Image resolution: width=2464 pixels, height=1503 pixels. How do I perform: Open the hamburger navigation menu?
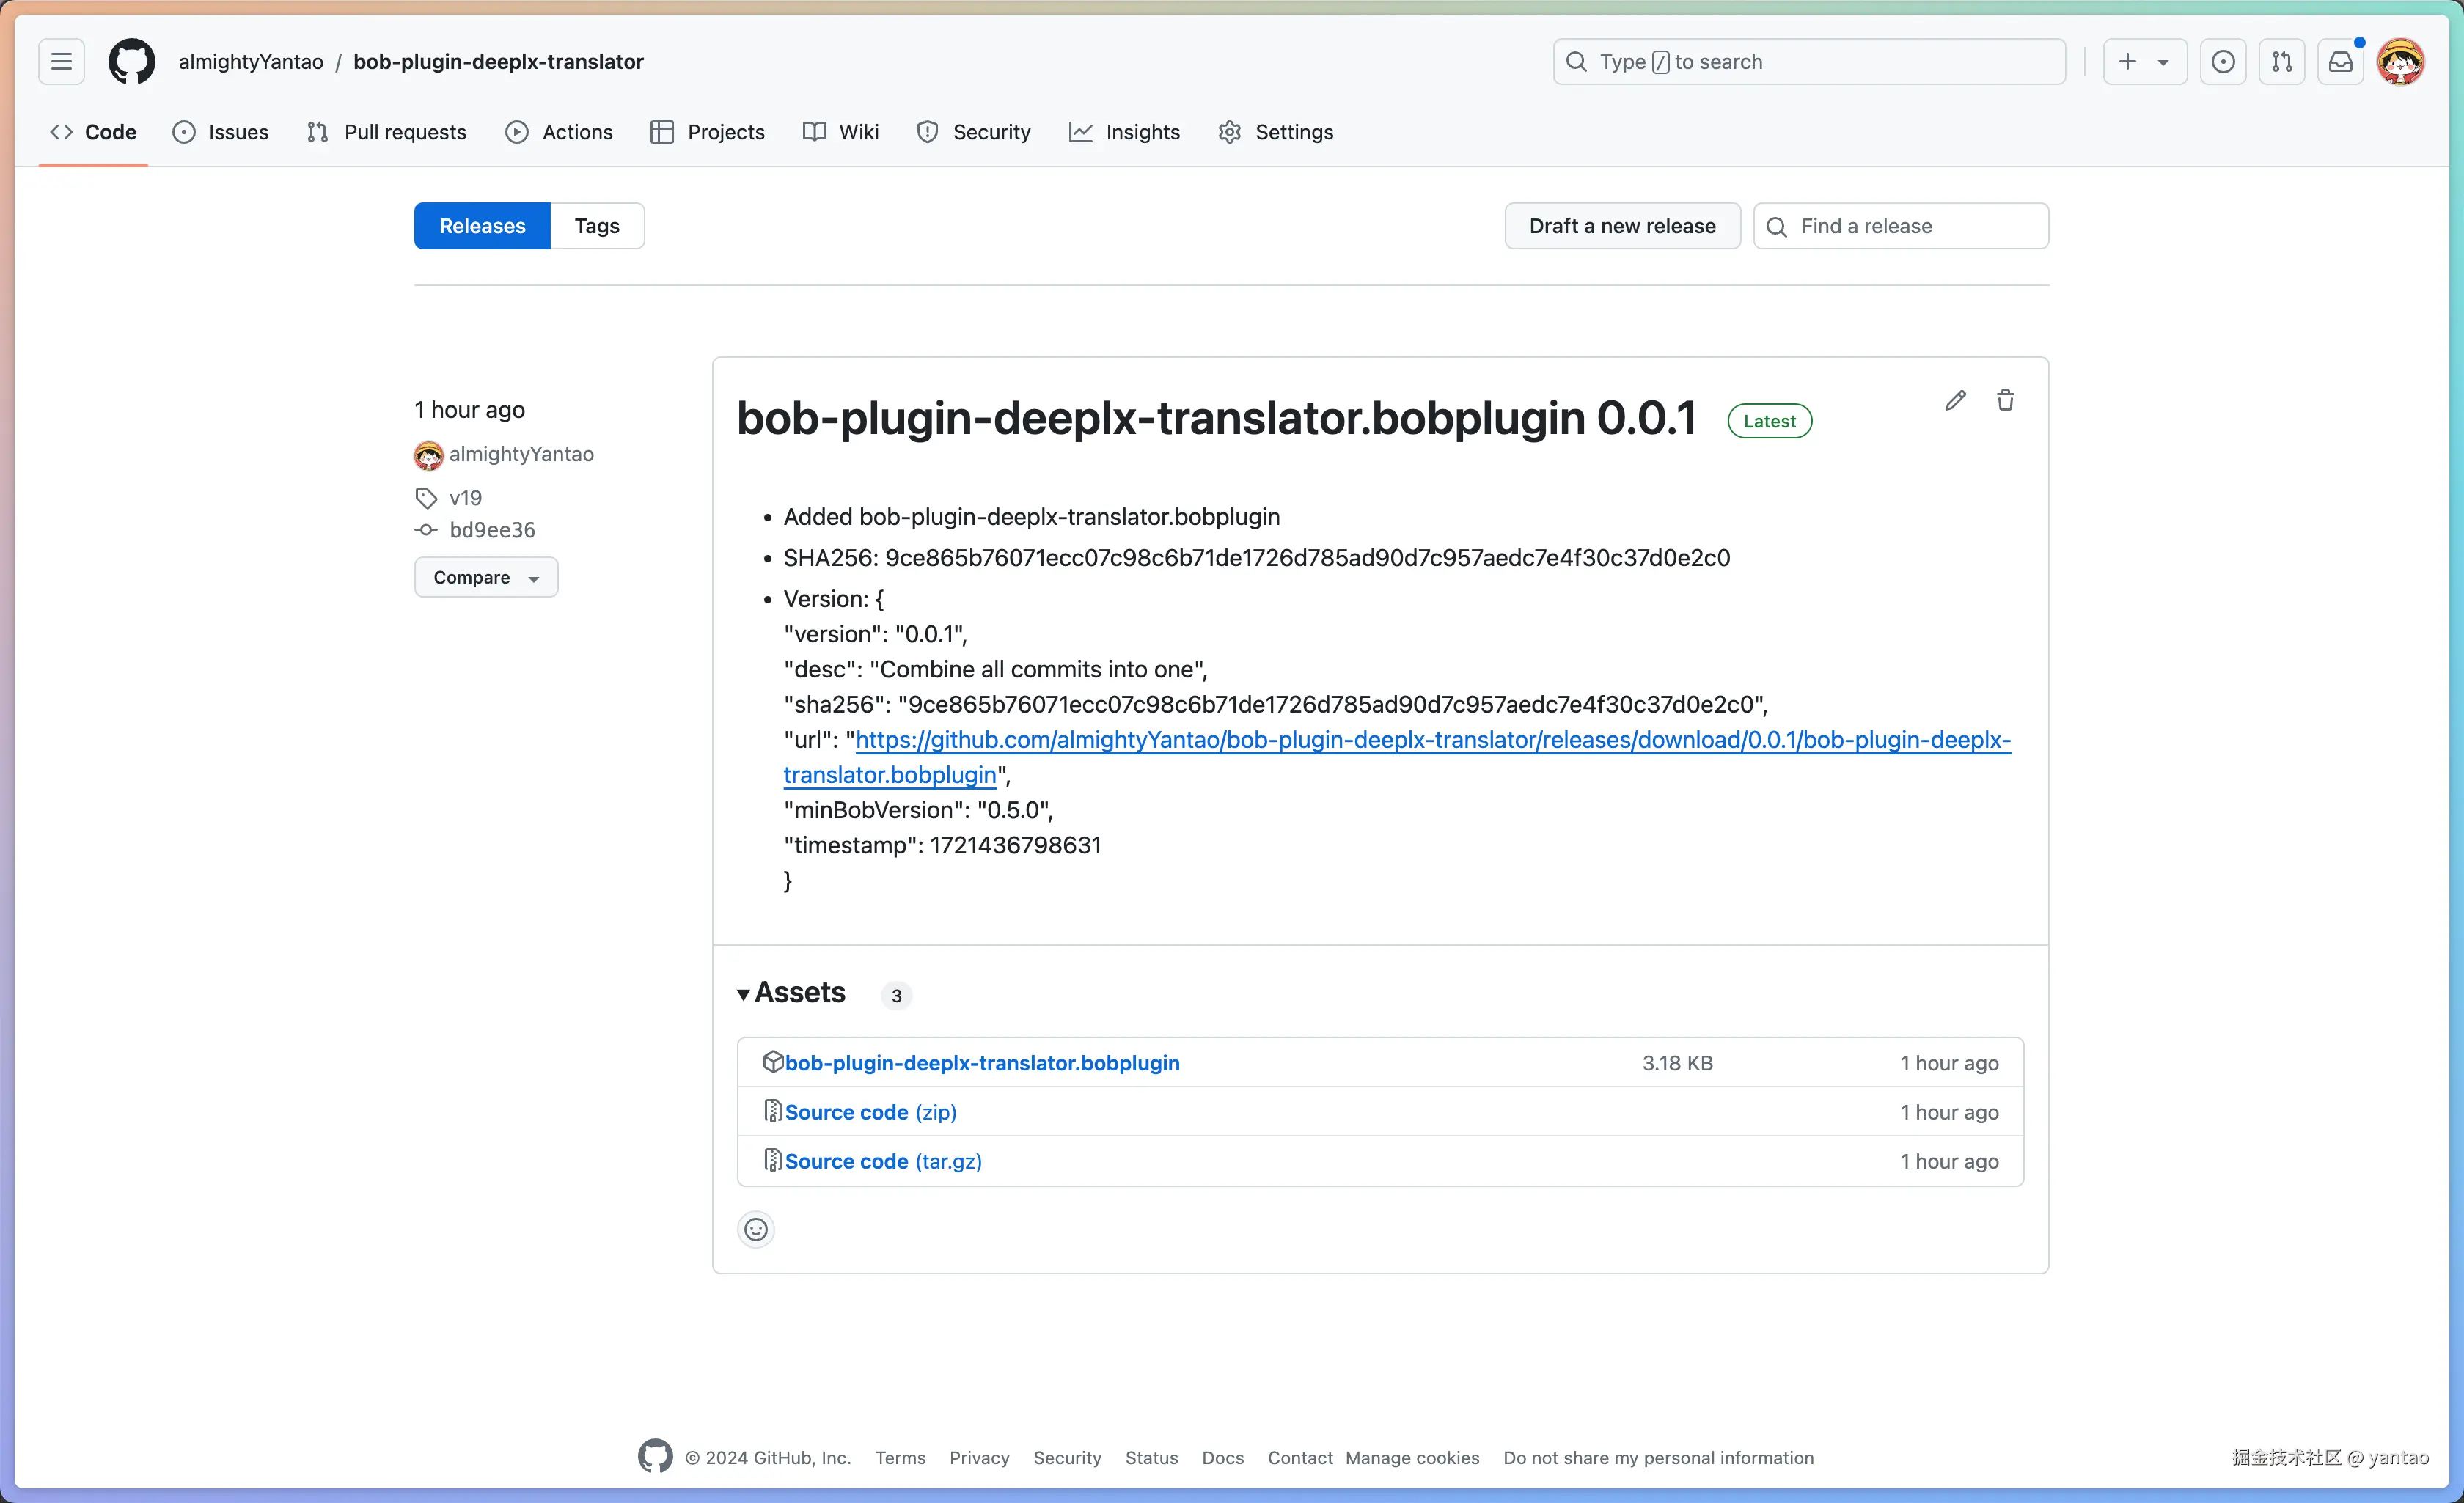coord(61,62)
